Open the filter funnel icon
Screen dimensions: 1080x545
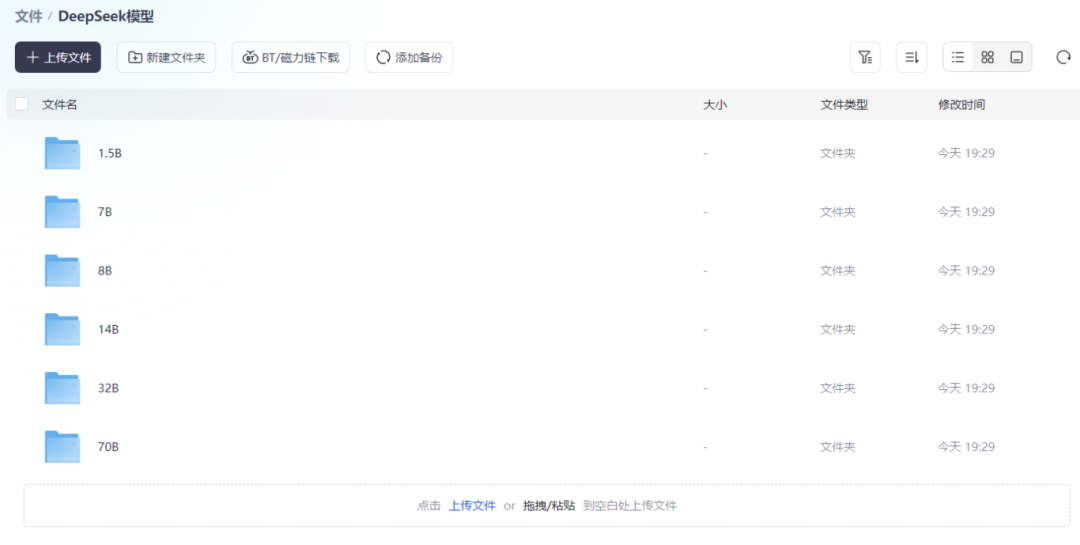[865, 57]
